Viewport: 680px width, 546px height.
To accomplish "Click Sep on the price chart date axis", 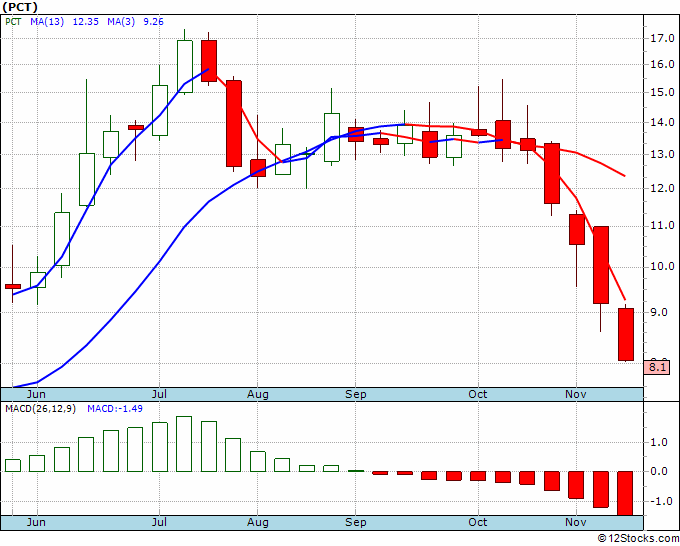I will pyautogui.click(x=356, y=394).
